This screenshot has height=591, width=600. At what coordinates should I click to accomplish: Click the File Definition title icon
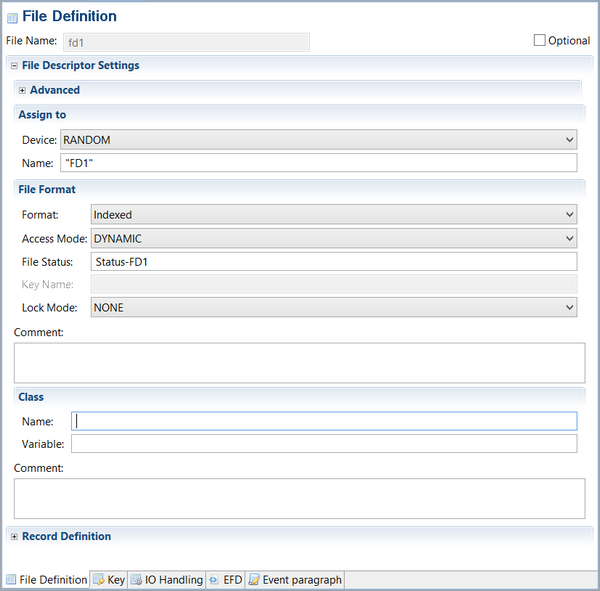12,17
